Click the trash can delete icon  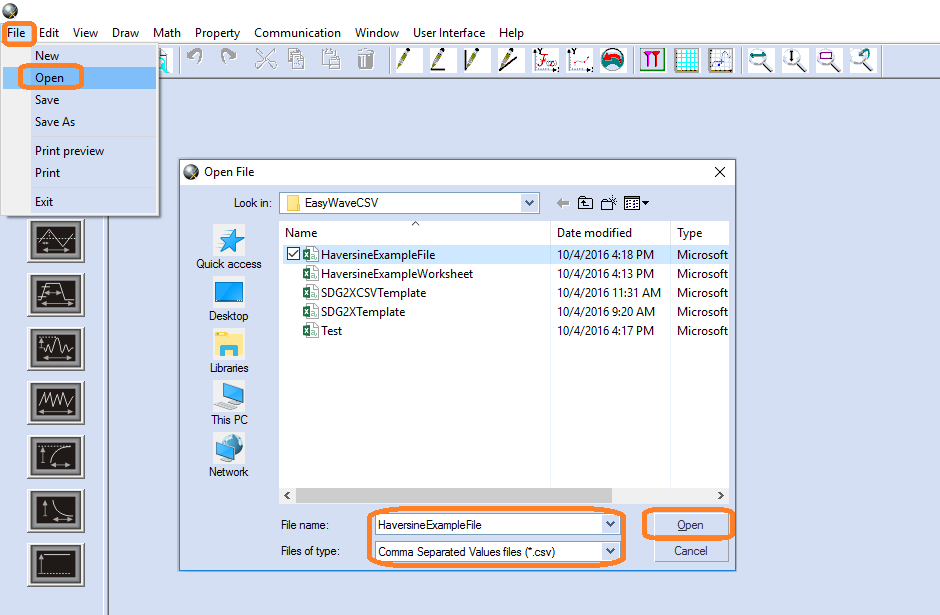(365, 59)
